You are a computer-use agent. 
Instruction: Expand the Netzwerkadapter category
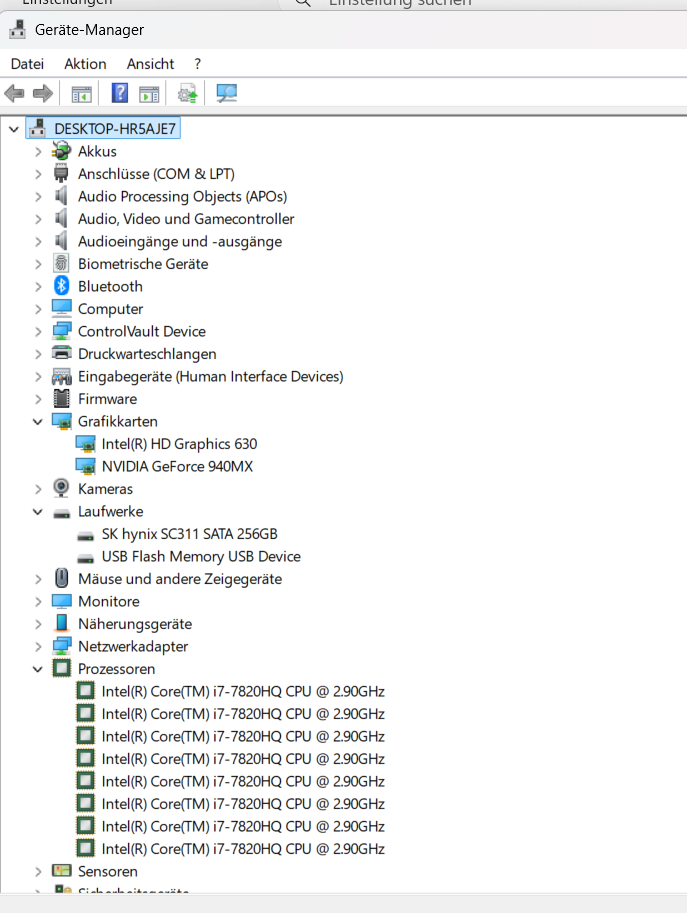point(38,646)
